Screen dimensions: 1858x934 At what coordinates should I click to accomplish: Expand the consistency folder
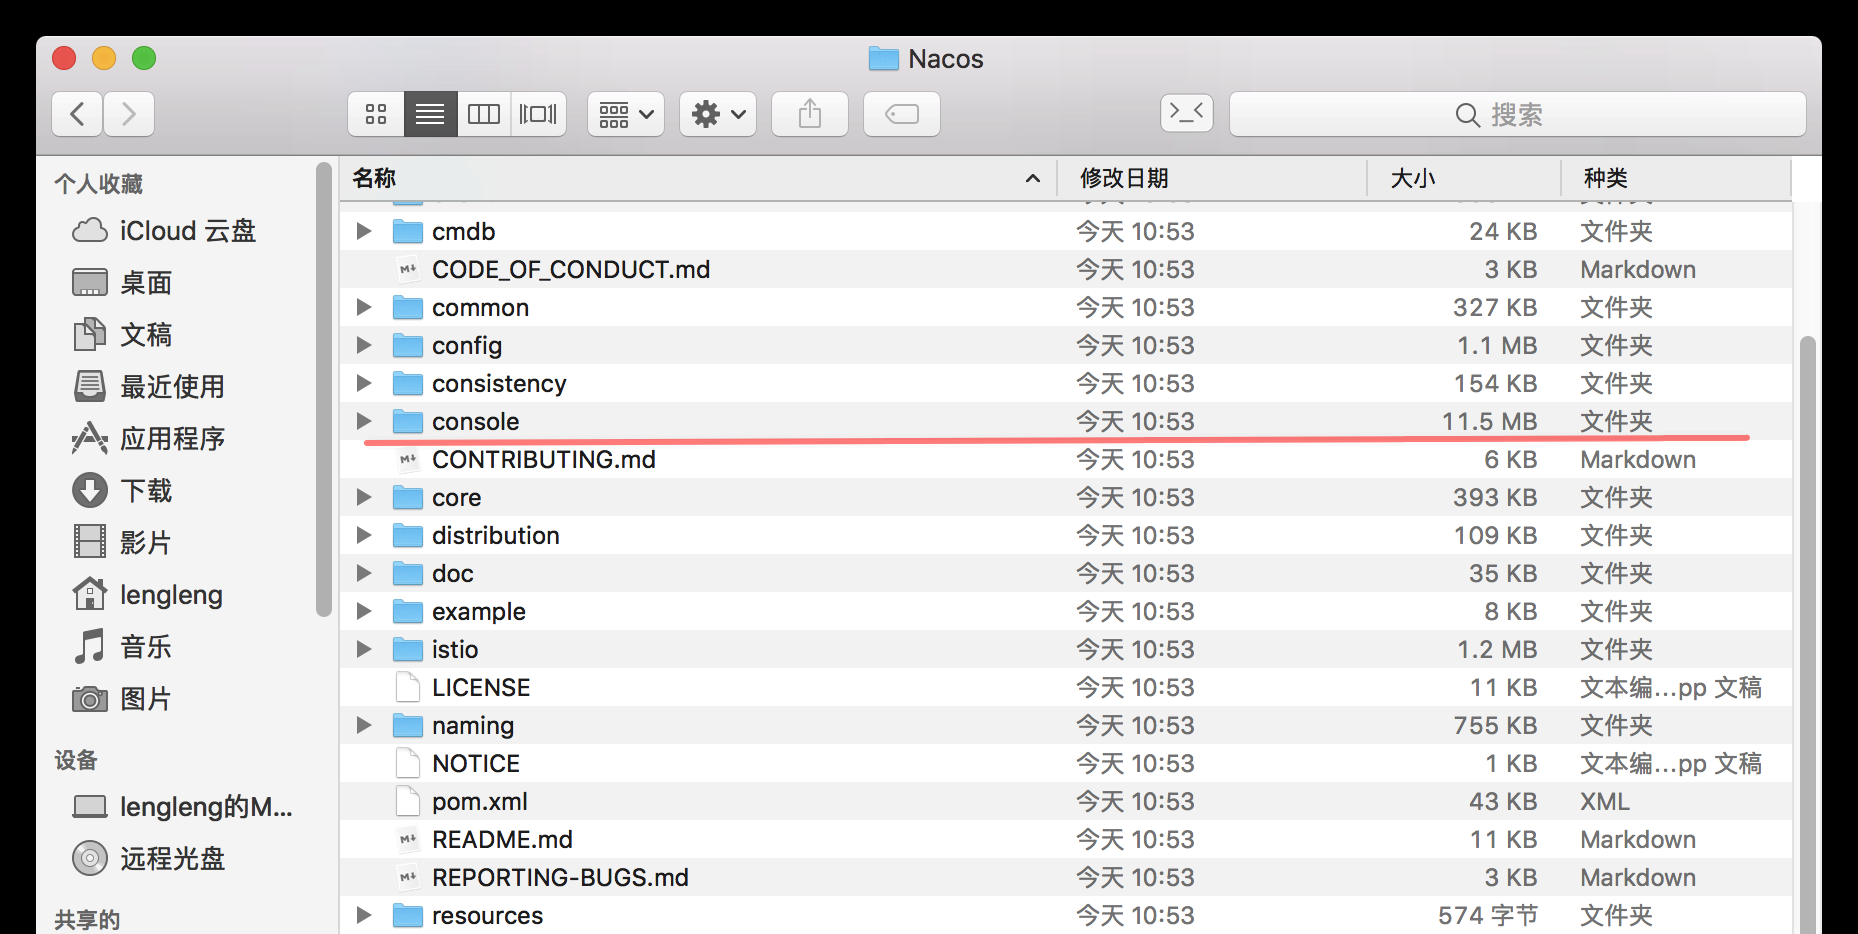tap(364, 383)
